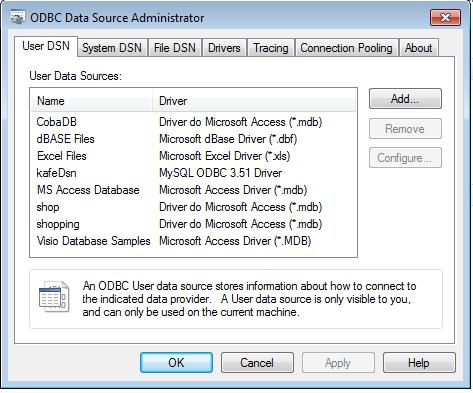The image size is (473, 393).
Task: Open the About tab
Action: pyautogui.click(x=418, y=48)
